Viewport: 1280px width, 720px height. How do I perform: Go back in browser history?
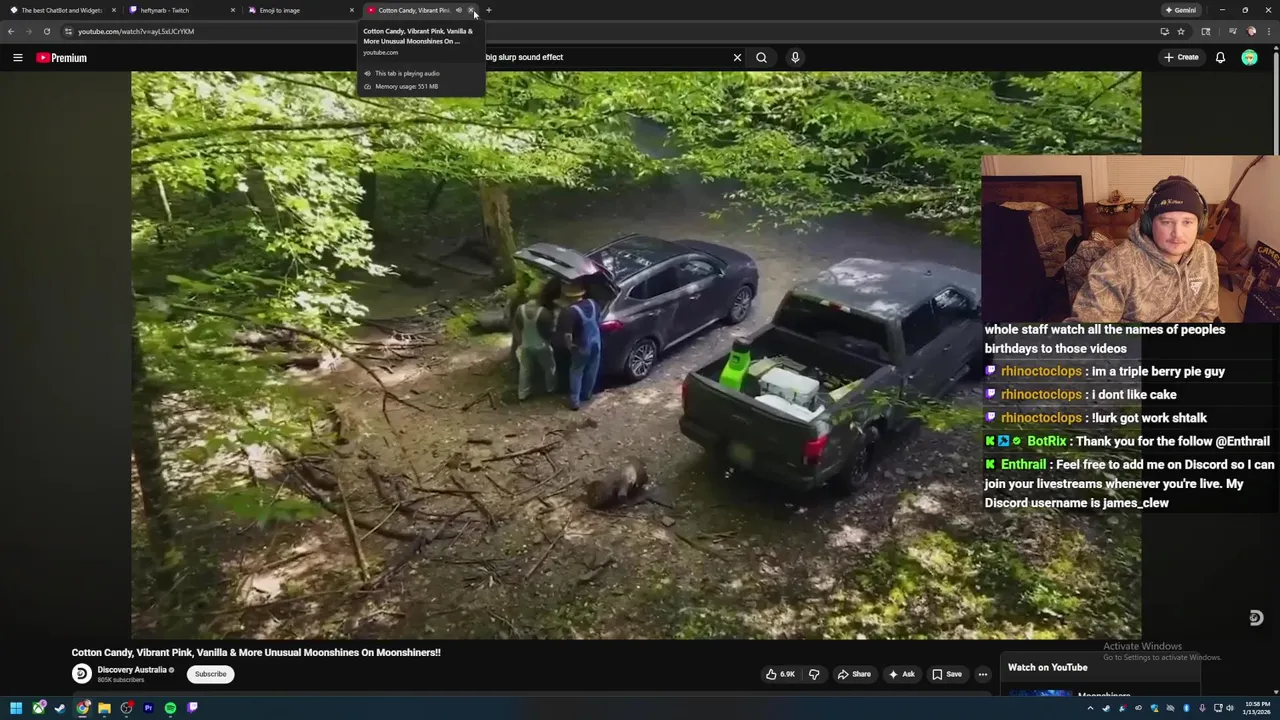(11, 31)
